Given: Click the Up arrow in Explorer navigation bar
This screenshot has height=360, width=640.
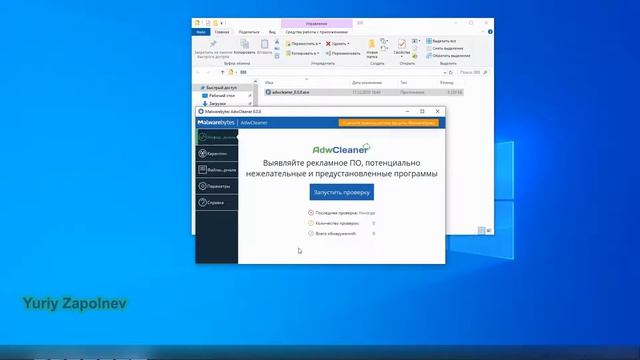Looking at the screenshot, I should point(222,72).
